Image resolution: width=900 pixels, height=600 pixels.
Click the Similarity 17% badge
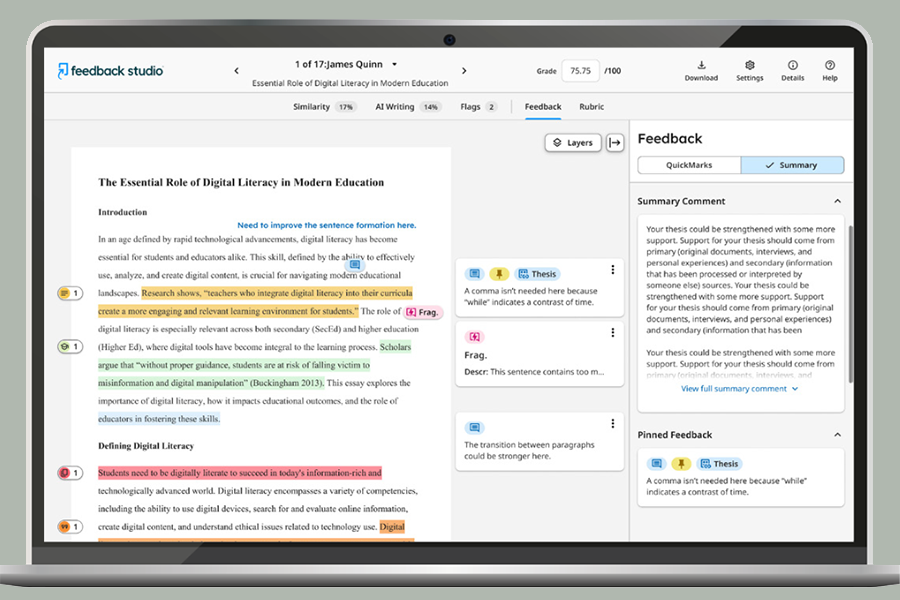346,107
